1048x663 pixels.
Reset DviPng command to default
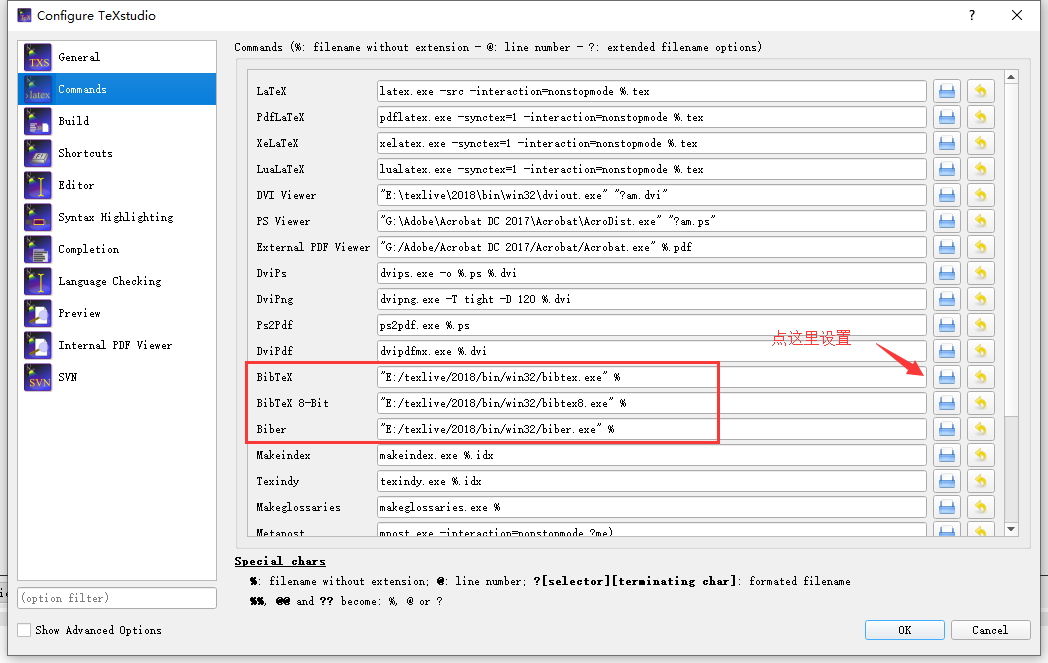[x=980, y=299]
